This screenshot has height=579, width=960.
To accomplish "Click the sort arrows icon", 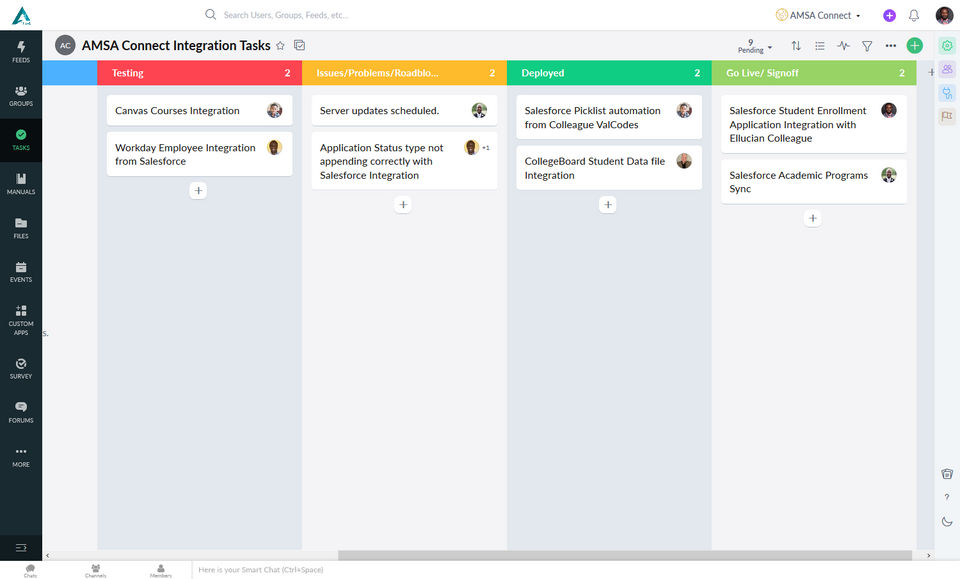I will click(796, 45).
